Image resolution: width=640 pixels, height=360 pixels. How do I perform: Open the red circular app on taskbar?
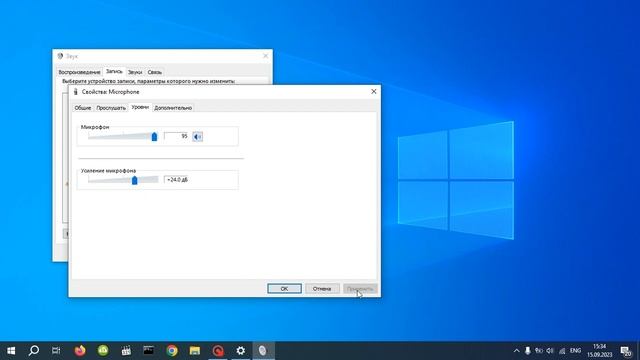click(x=218, y=351)
